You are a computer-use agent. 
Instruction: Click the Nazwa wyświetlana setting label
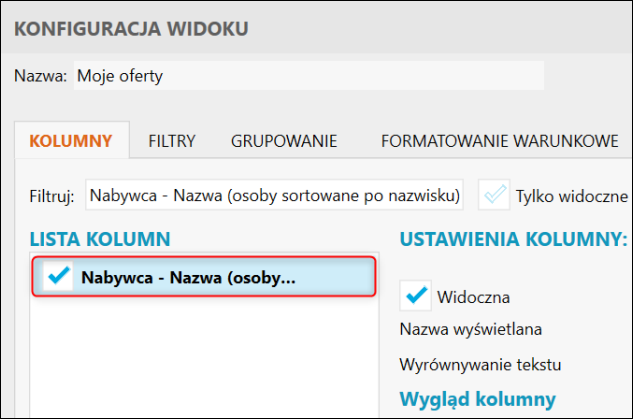pyautogui.click(x=470, y=329)
